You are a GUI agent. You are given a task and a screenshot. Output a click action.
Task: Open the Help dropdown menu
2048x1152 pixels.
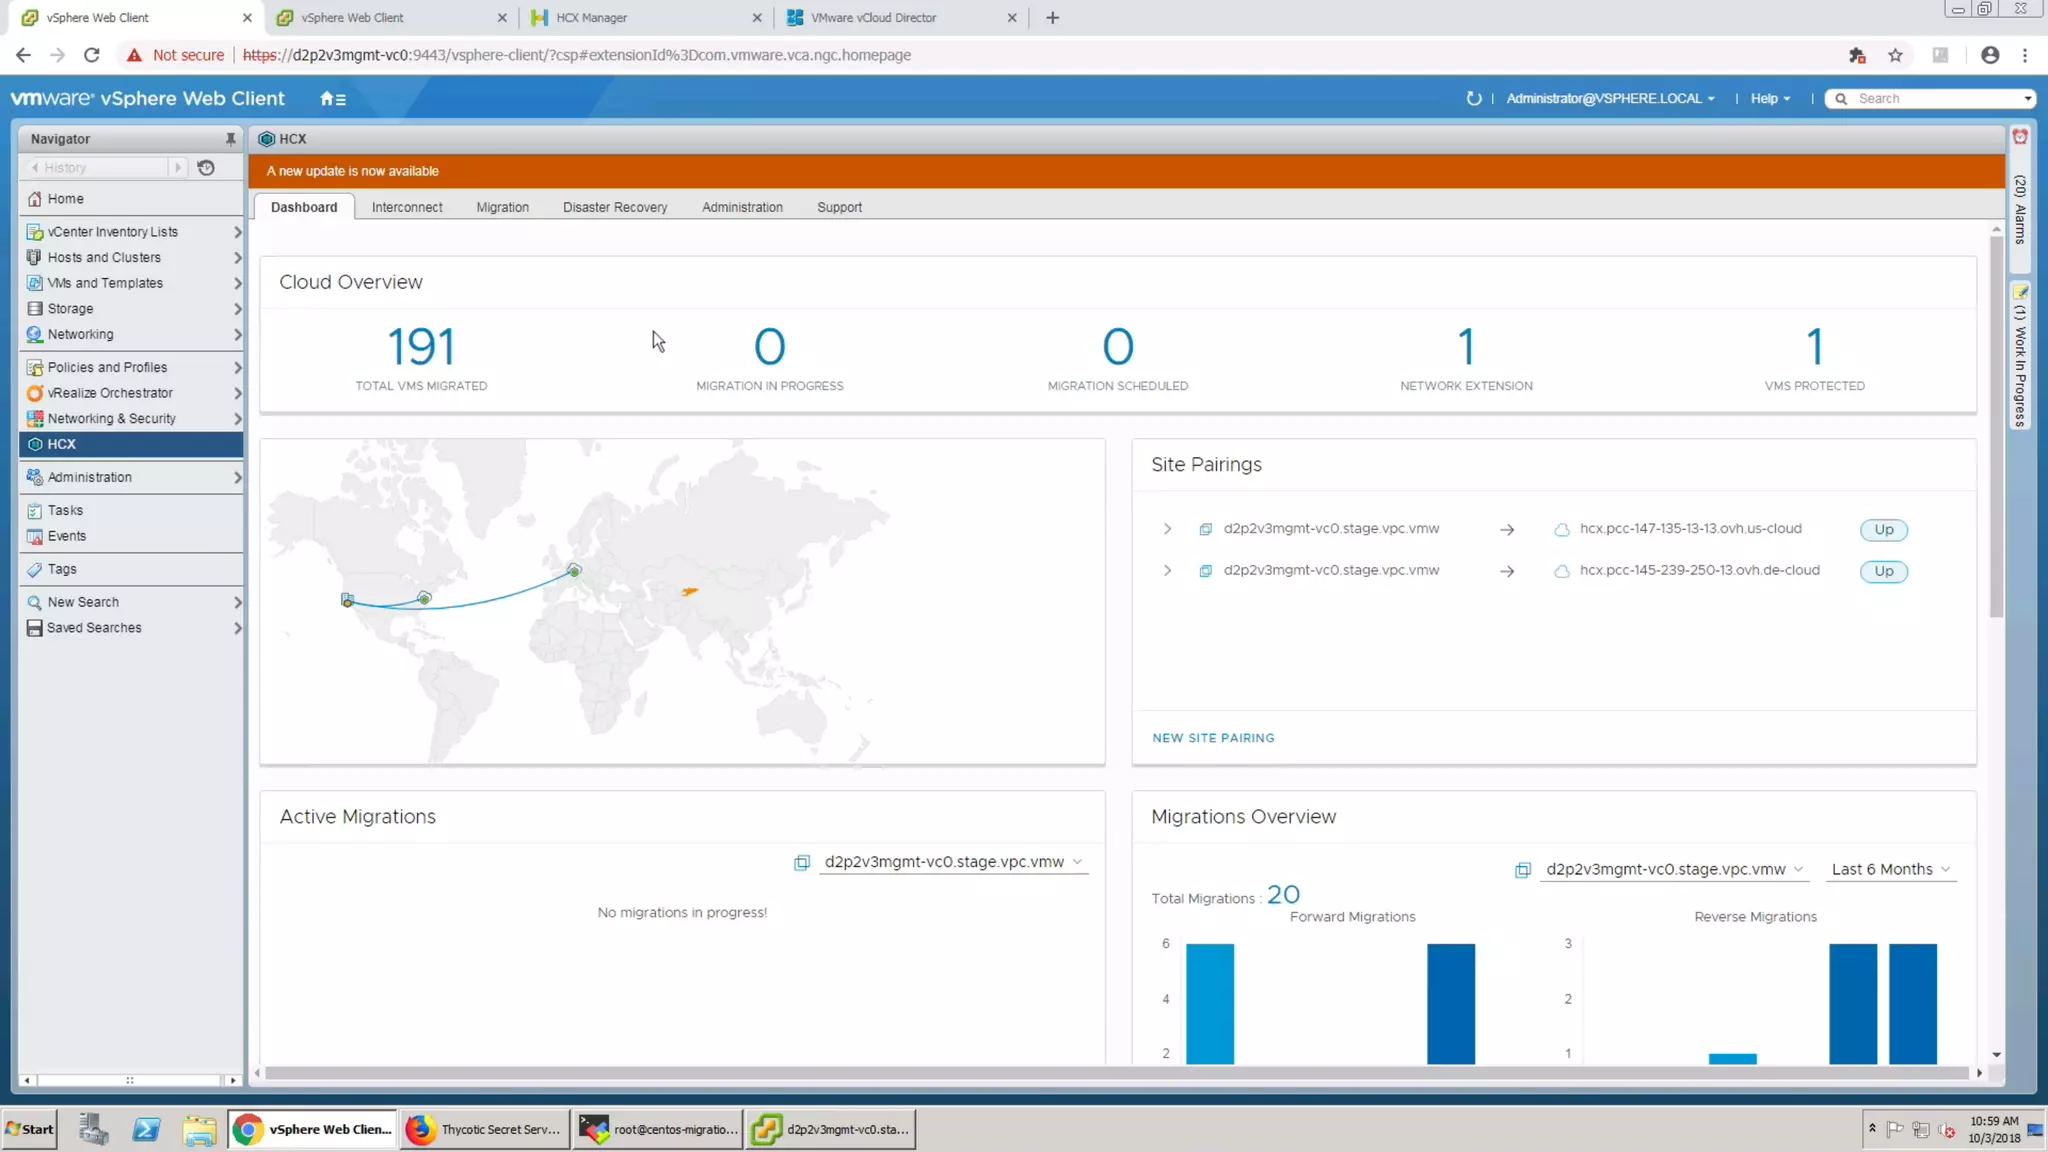[1770, 98]
